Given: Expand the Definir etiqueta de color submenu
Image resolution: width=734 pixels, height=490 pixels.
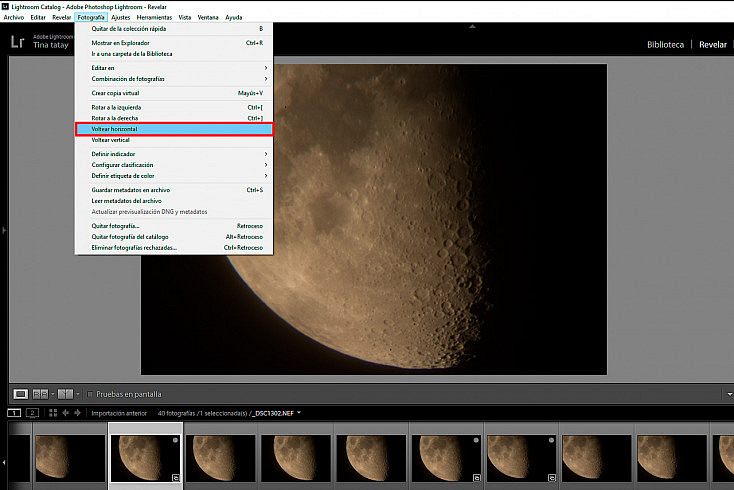Looking at the screenshot, I should click(x=174, y=176).
